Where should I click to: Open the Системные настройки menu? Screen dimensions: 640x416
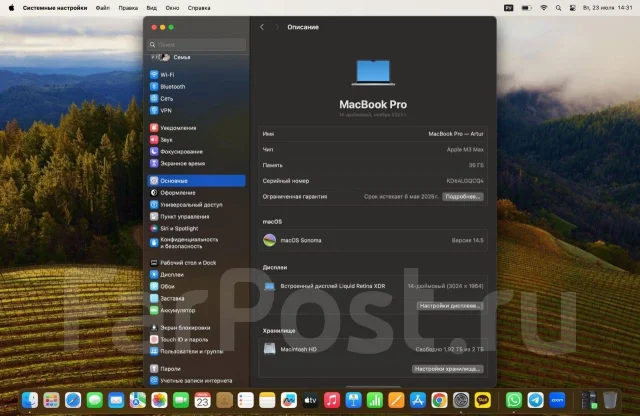pos(55,8)
